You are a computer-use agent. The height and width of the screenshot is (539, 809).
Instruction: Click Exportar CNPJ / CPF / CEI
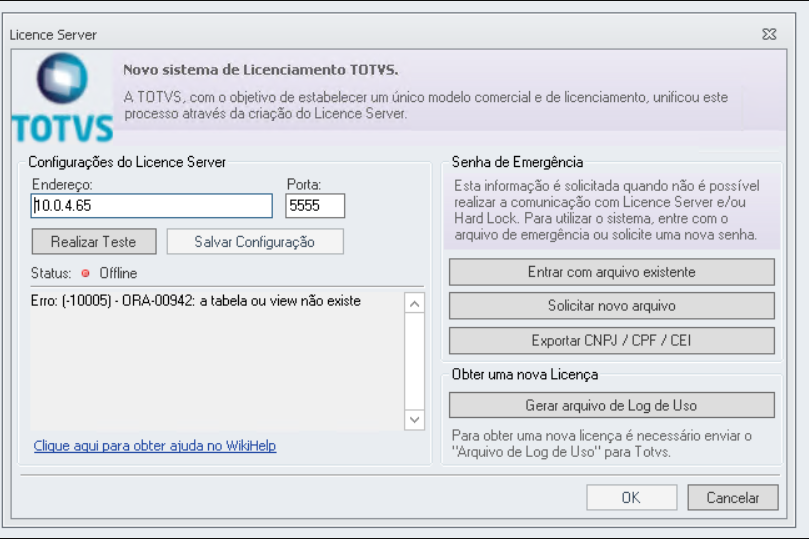pos(611,340)
